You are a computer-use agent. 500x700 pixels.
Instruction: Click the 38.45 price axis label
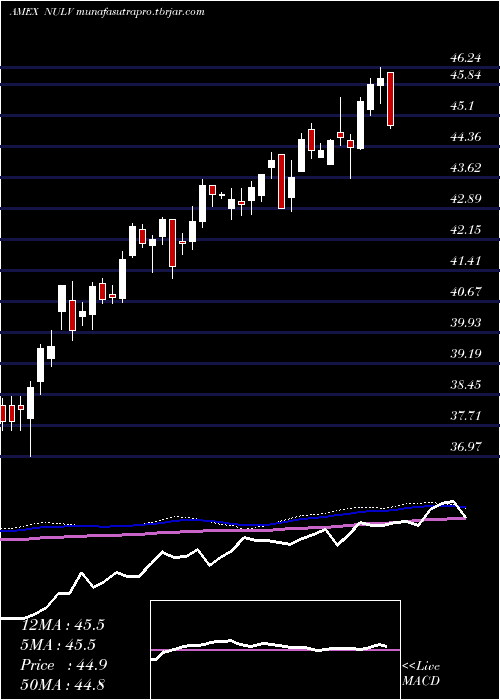466,384
